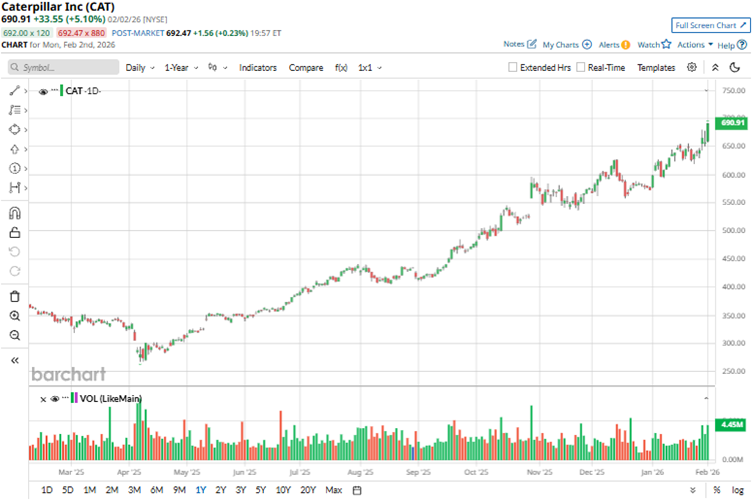Screen dimensions: 752x500
Task: Click the trash delete drawings icon
Action: tap(14, 297)
